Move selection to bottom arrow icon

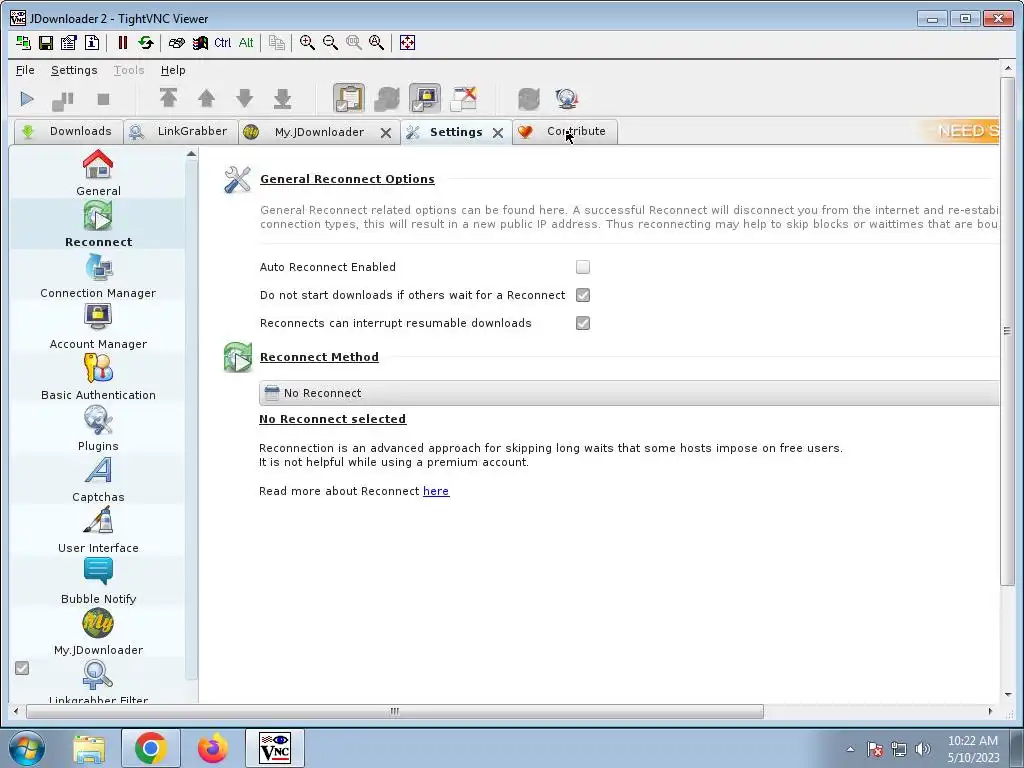tap(282, 98)
